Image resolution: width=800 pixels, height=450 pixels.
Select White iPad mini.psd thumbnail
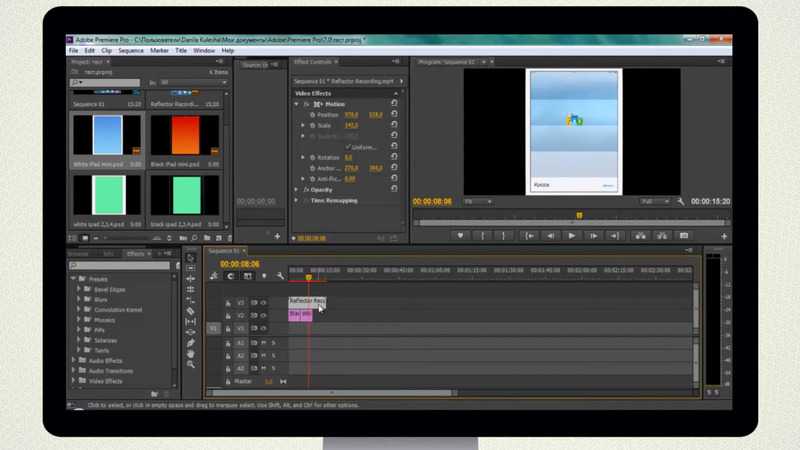coord(107,134)
